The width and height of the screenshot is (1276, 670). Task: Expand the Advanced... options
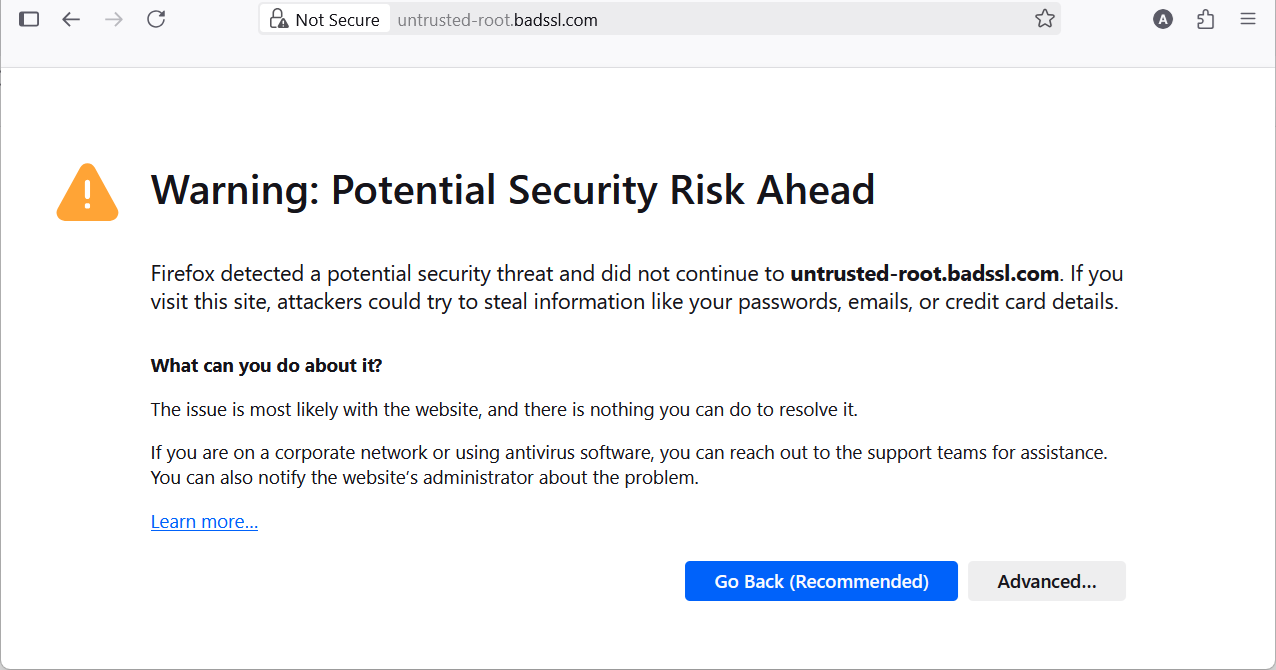click(1046, 581)
